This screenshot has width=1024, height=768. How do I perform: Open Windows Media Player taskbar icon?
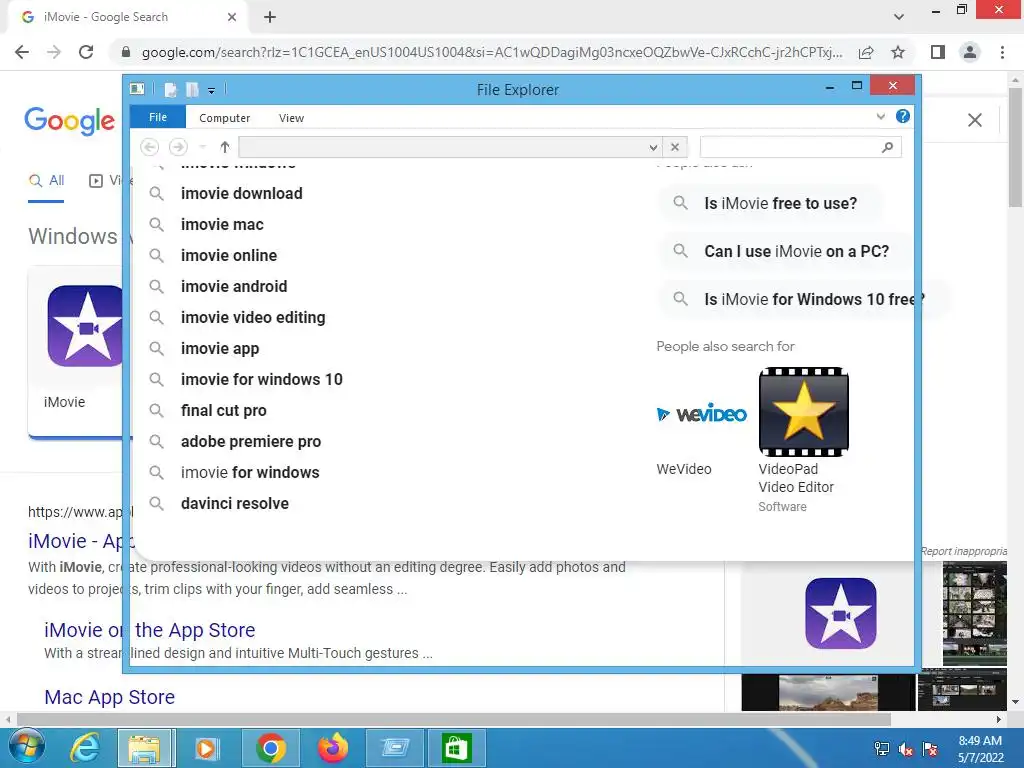click(x=208, y=748)
